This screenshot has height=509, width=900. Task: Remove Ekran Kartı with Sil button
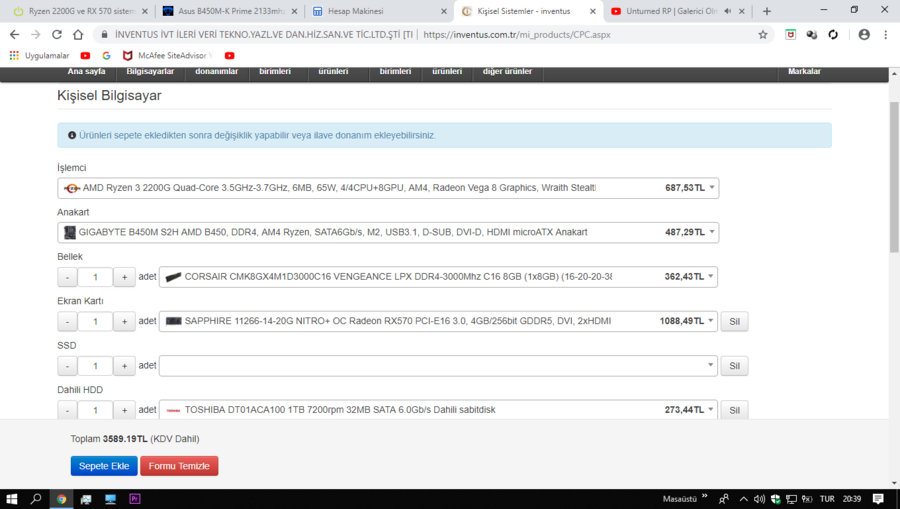click(x=734, y=321)
